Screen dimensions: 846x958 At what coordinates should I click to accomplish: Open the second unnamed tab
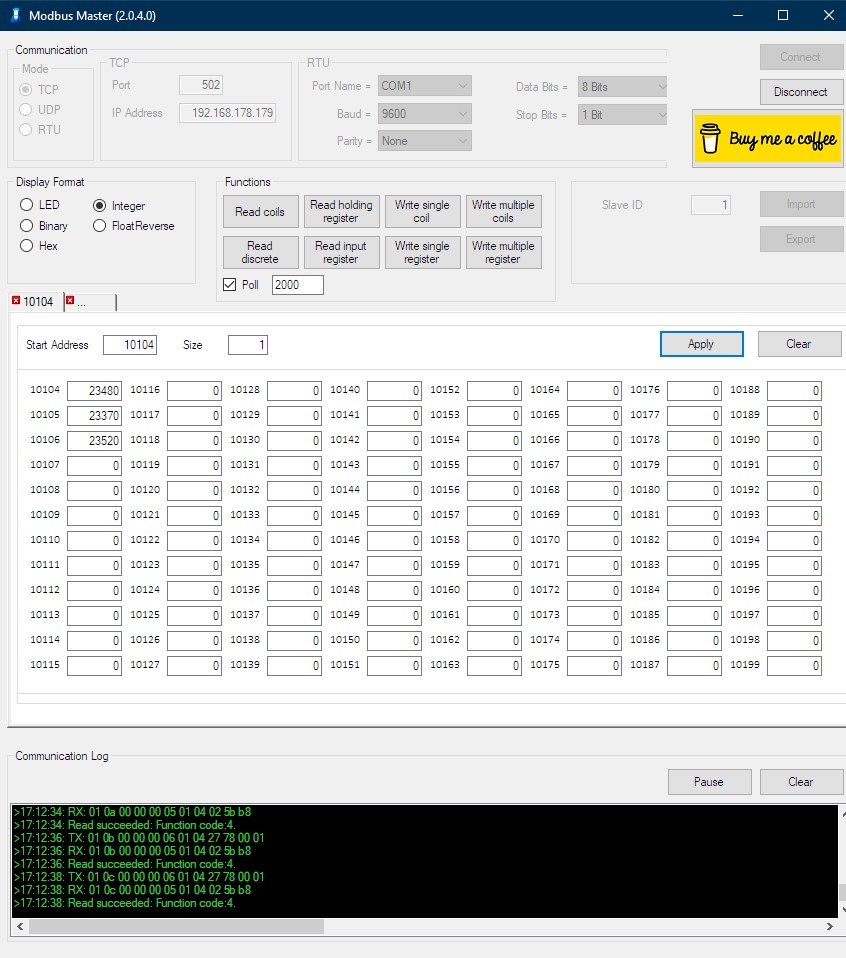click(x=92, y=302)
